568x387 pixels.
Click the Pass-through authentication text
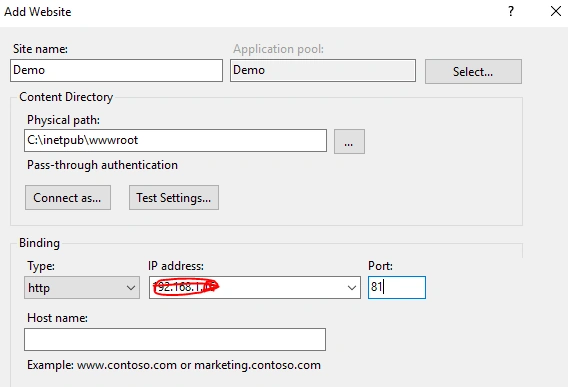(103, 165)
